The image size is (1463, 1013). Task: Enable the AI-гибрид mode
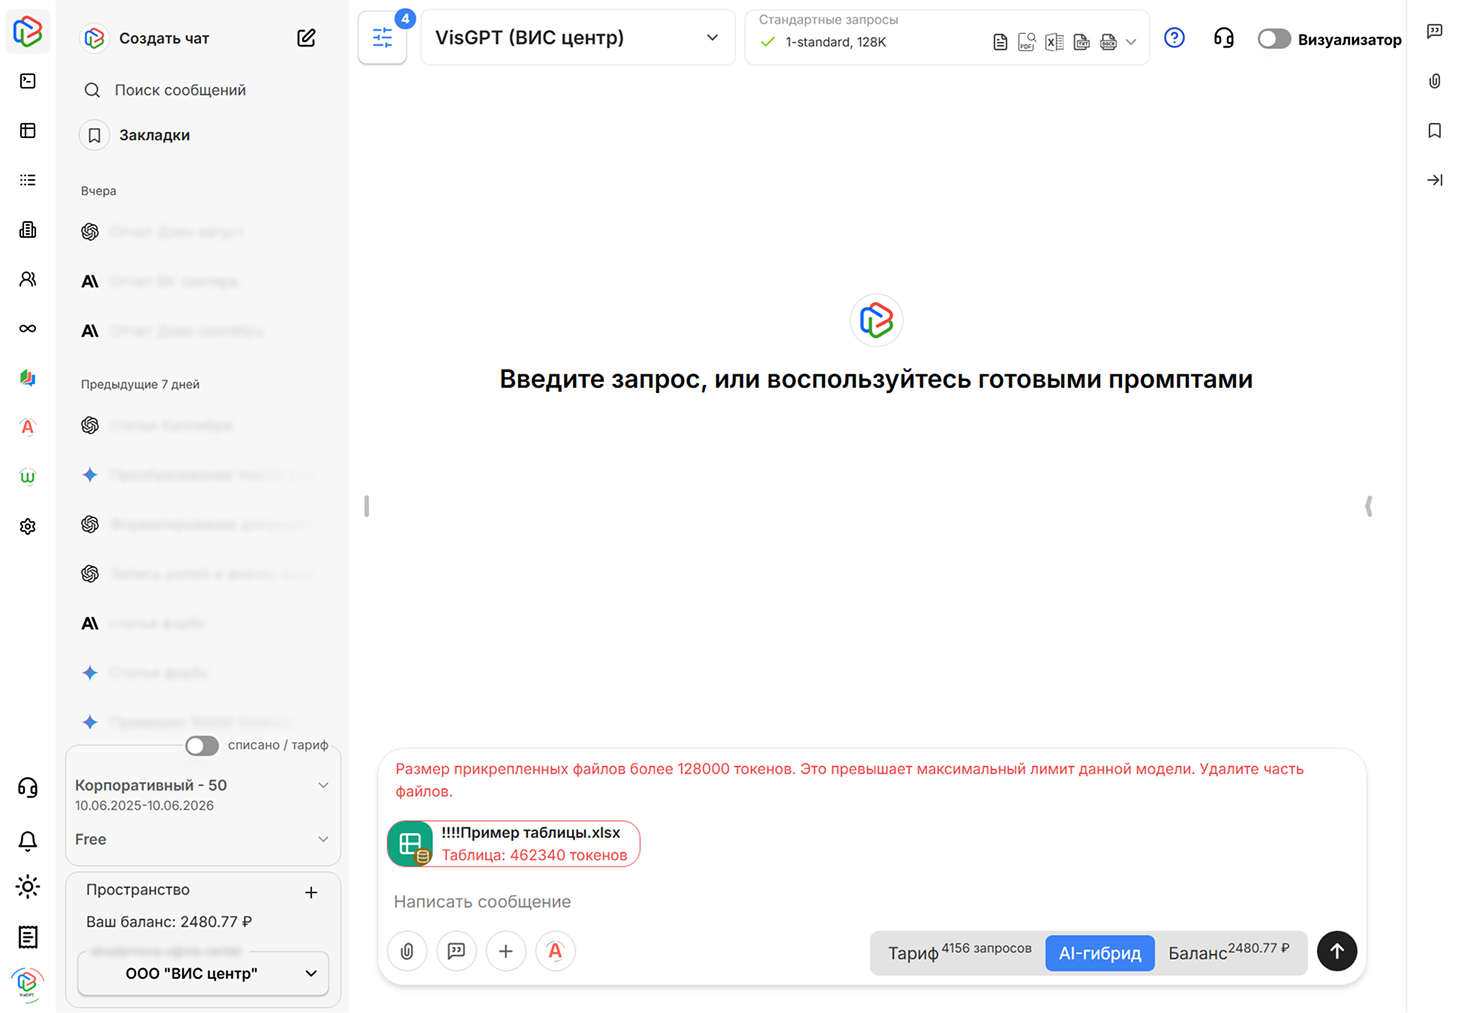pyautogui.click(x=1099, y=953)
